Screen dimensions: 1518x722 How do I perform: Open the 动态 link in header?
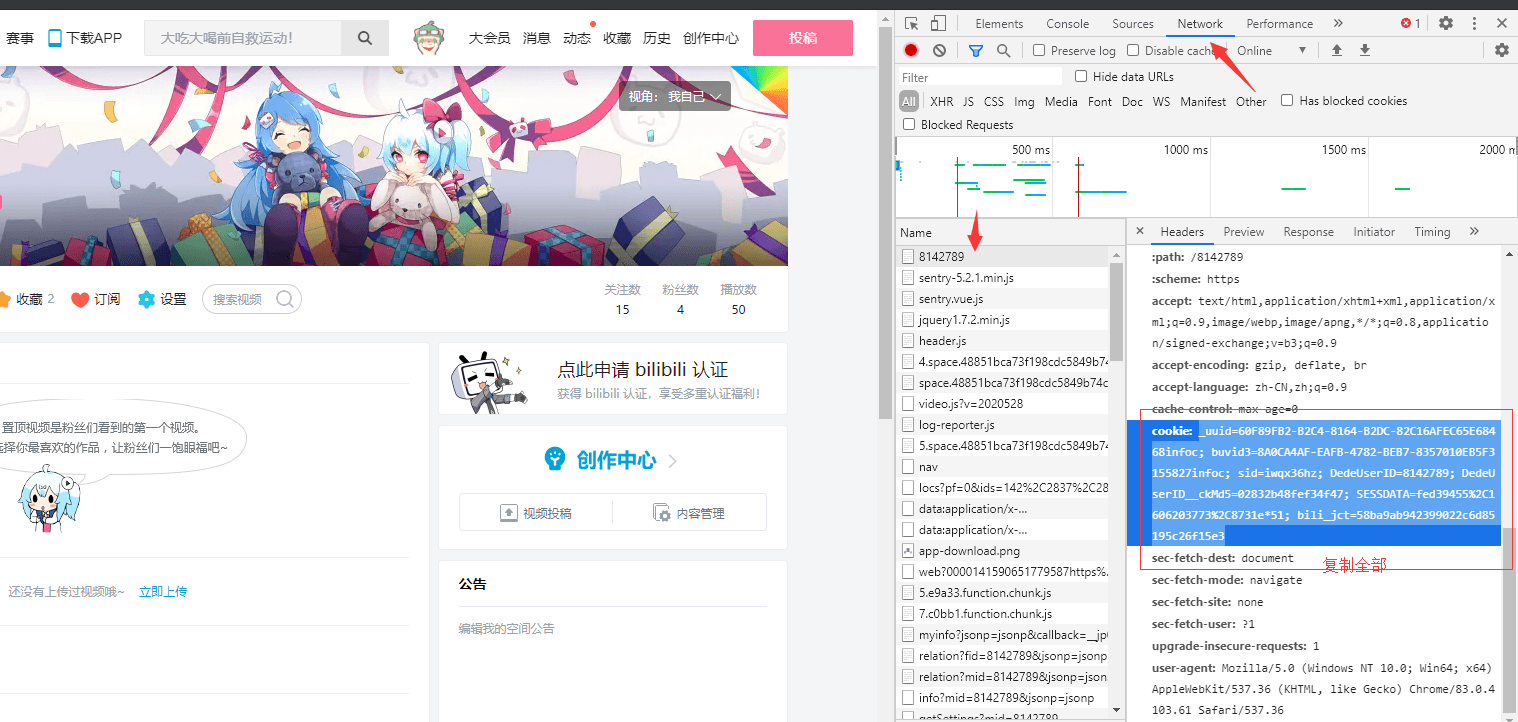pos(577,38)
